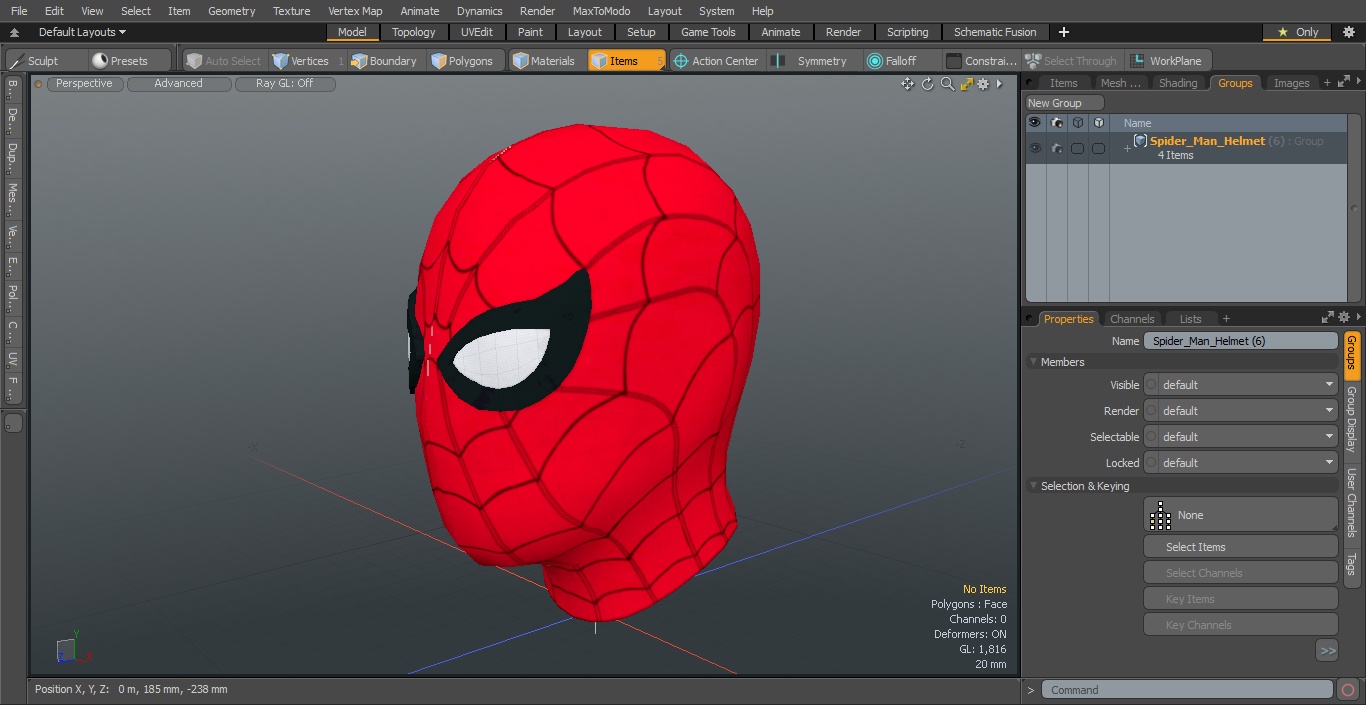The width and height of the screenshot is (1366, 705).
Task: Click the star Only button
Action: pos(1297,32)
